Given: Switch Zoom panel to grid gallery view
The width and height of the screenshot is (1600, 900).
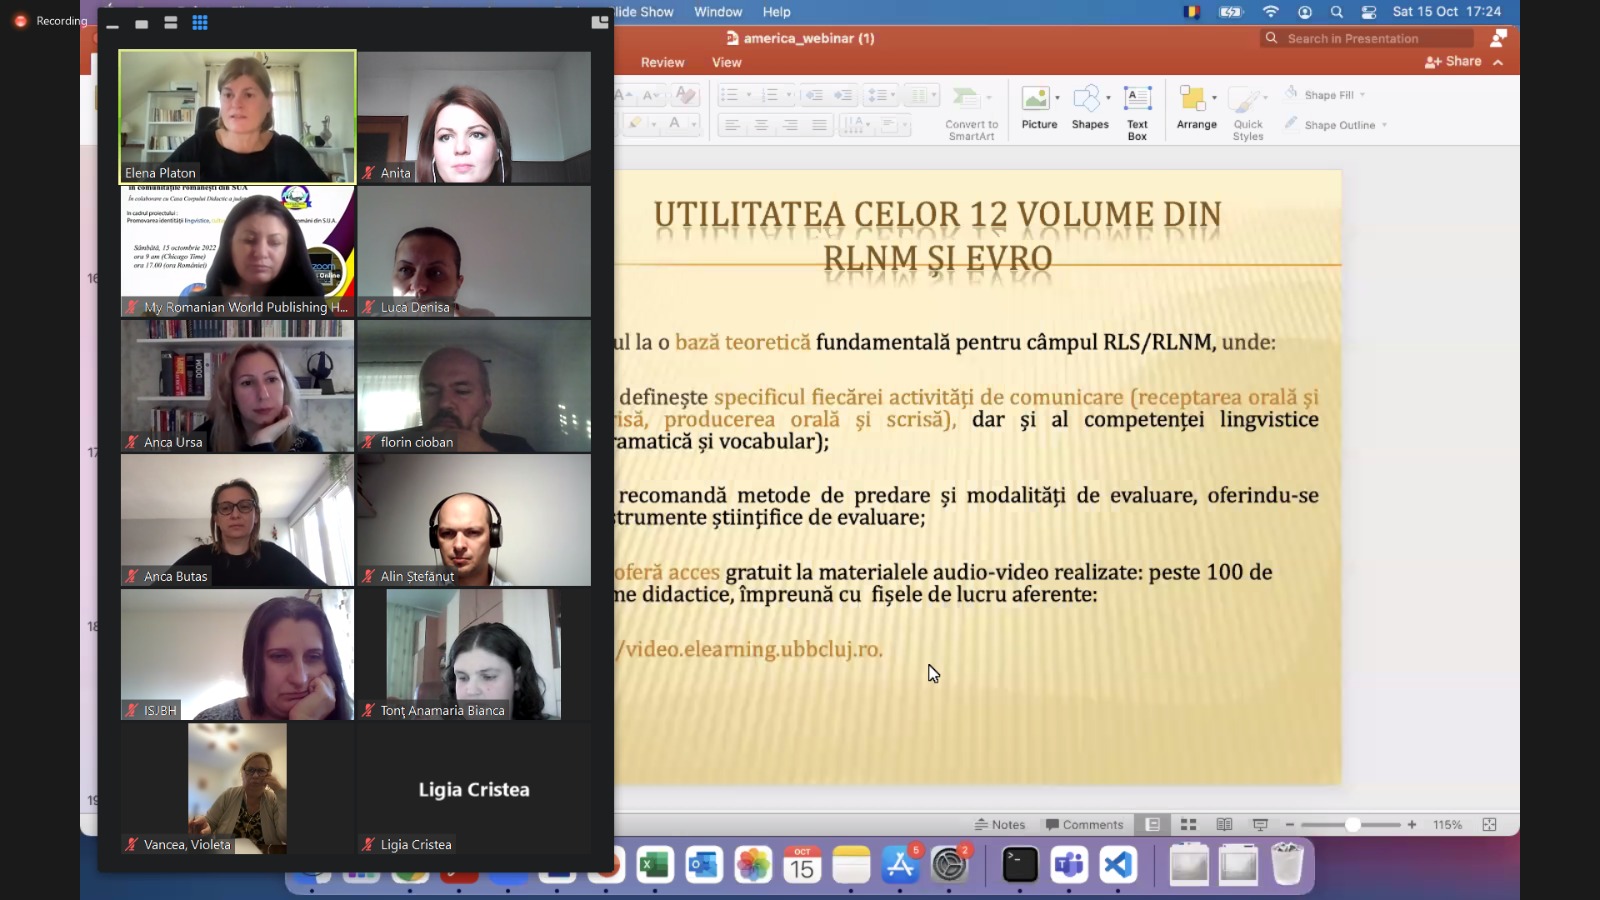Looking at the screenshot, I should (x=200, y=23).
